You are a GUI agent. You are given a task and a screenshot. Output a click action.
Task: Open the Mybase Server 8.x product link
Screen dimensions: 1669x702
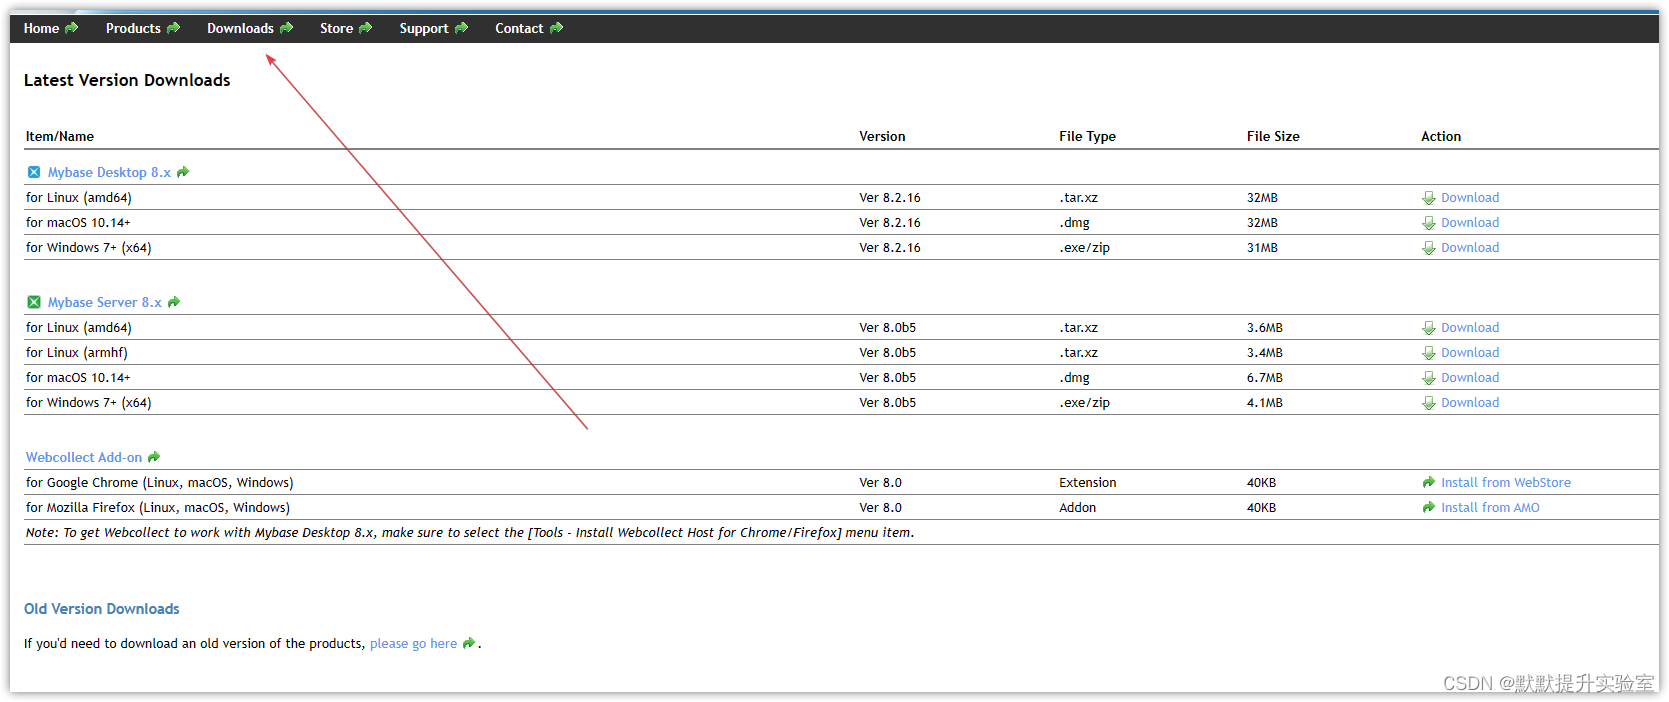coord(104,302)
